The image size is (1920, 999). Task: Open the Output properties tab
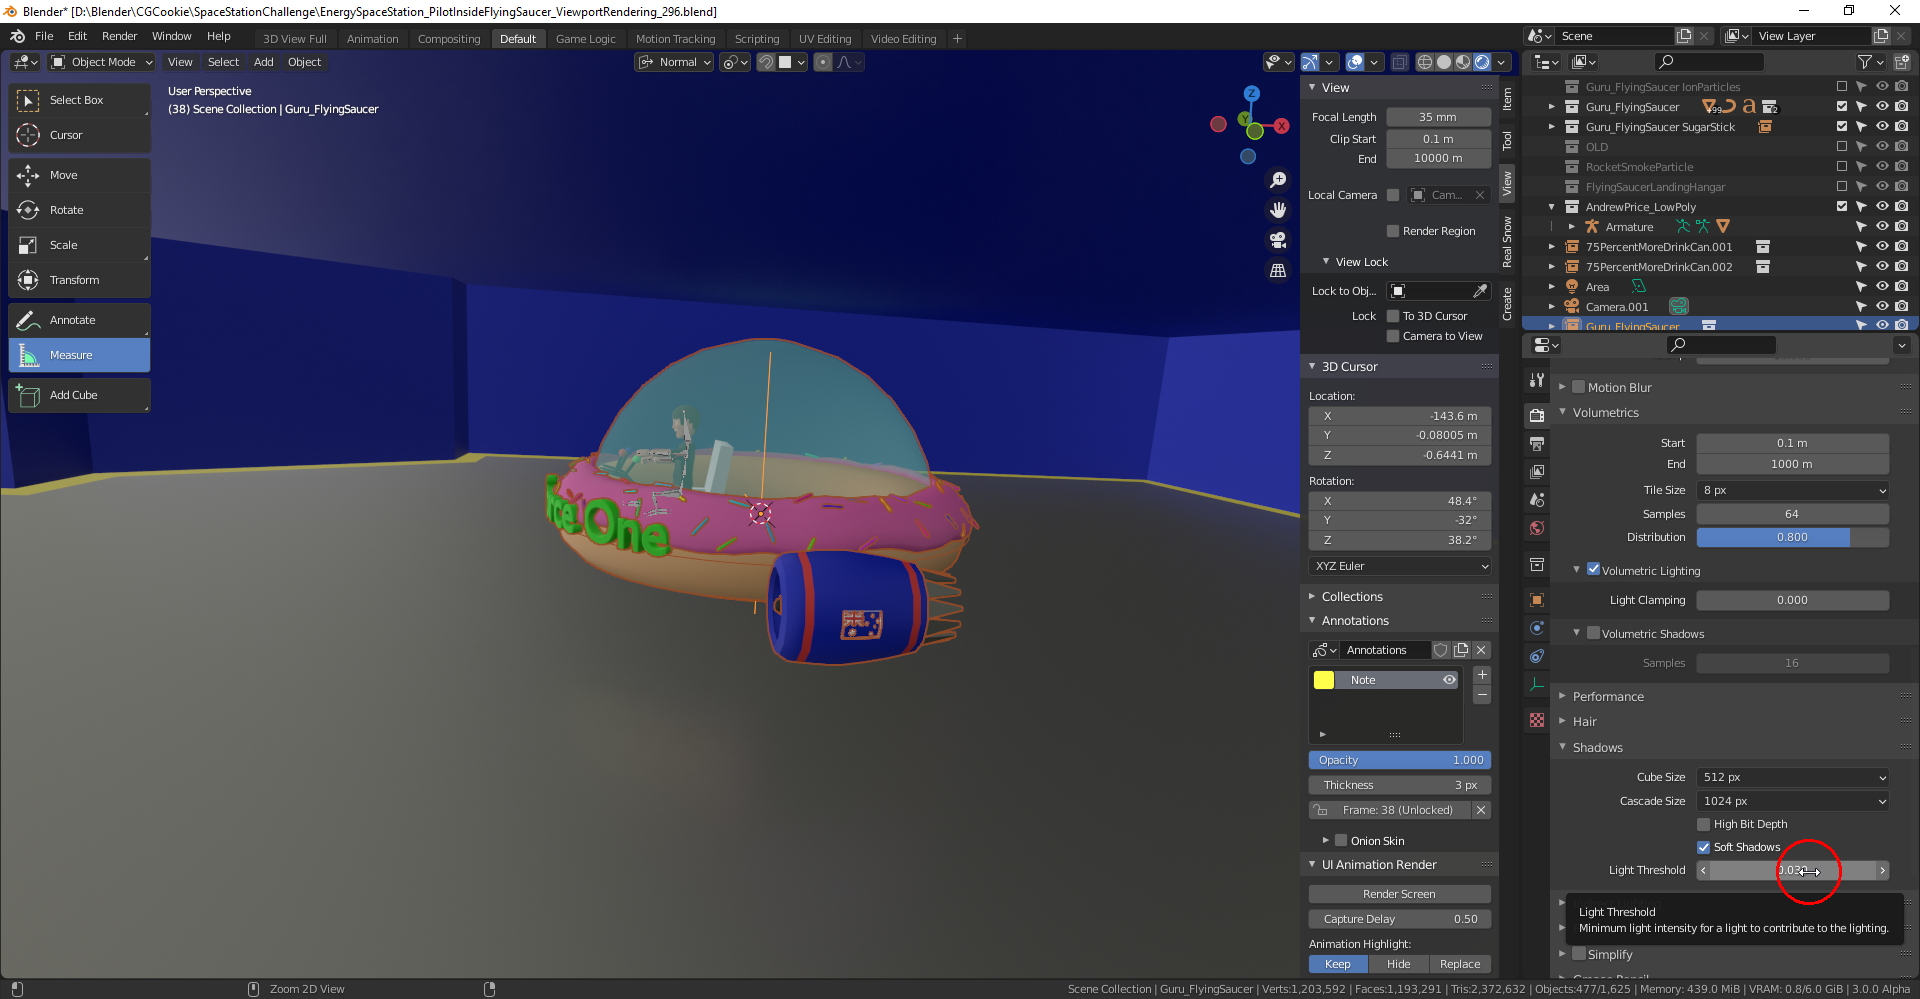tap(1537, 443)
